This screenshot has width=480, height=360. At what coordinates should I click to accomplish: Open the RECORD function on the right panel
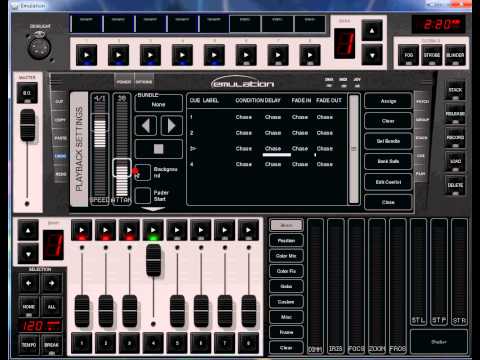tap(455, 138)
